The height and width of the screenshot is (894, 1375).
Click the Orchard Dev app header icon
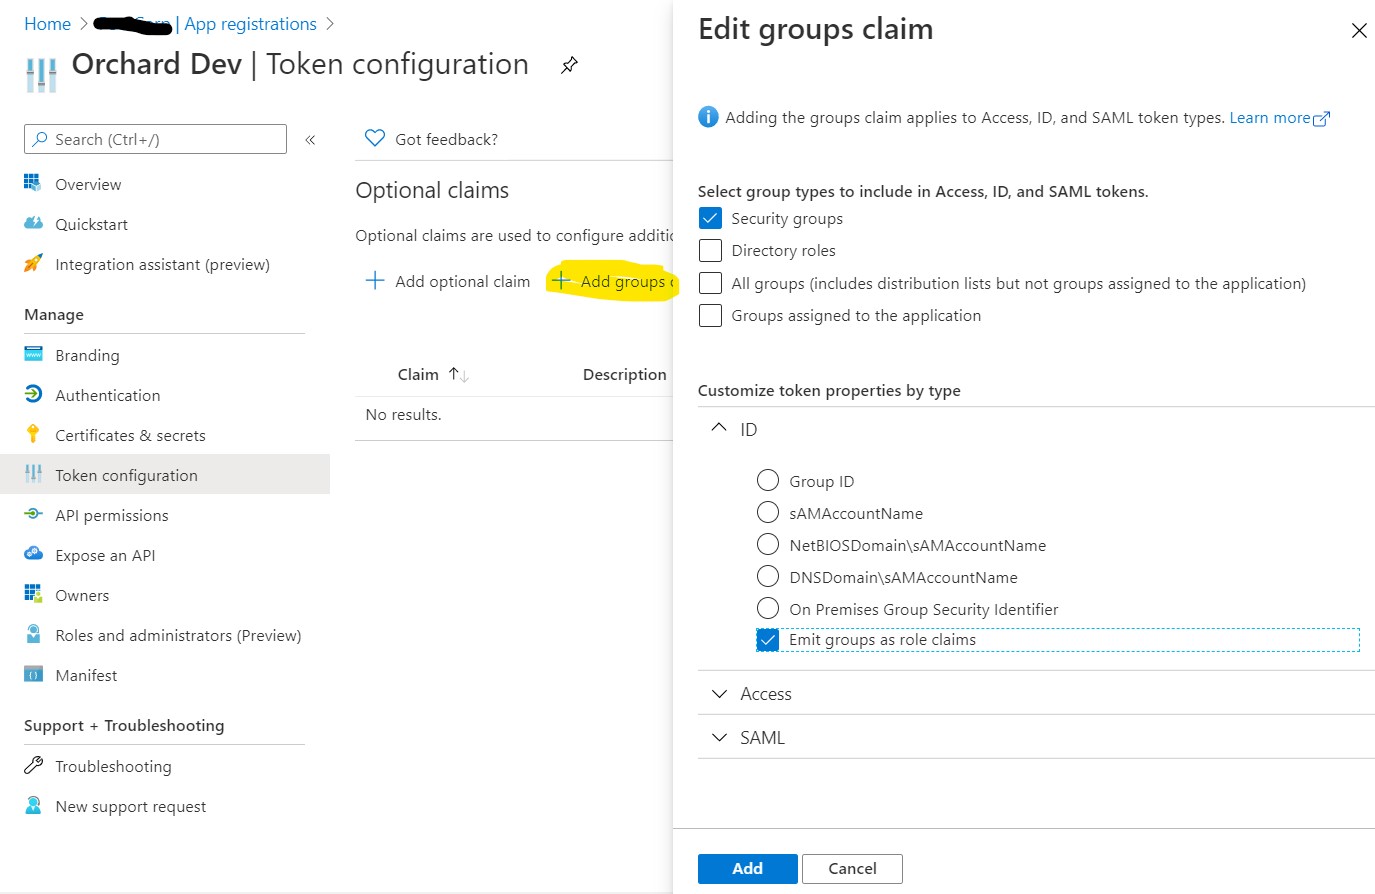41,75
